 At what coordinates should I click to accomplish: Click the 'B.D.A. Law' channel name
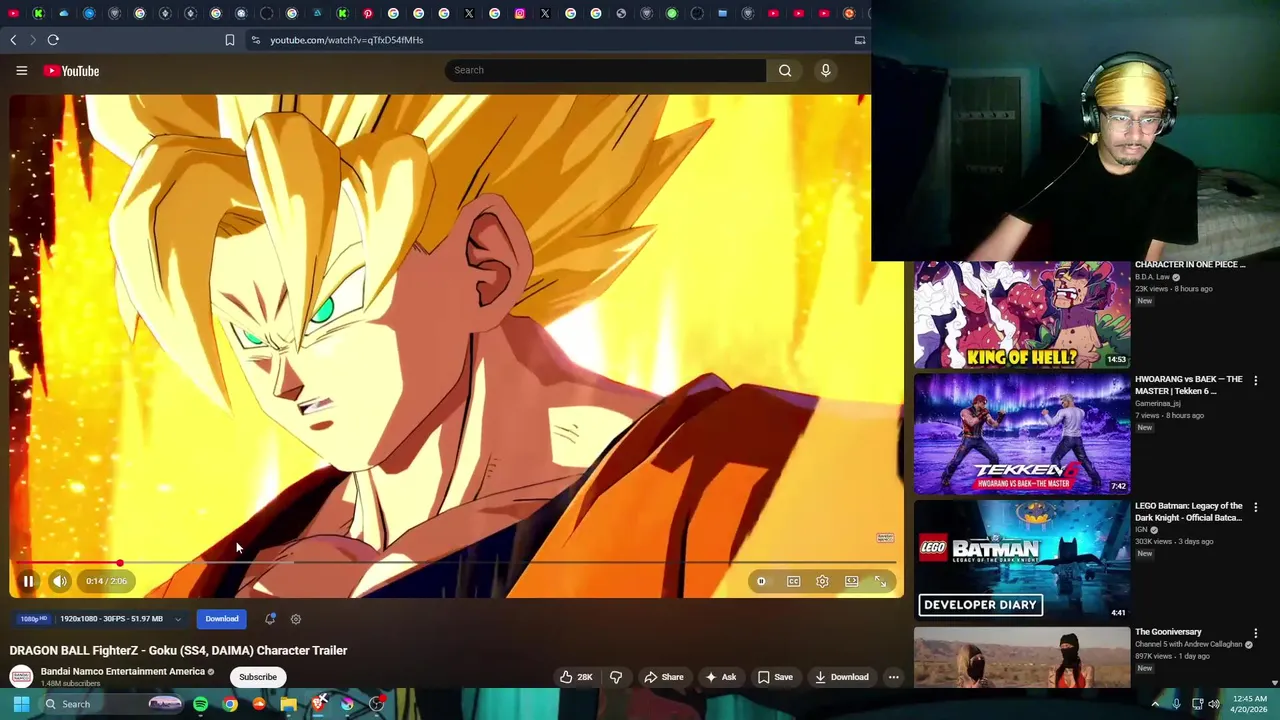point(1152,277)
